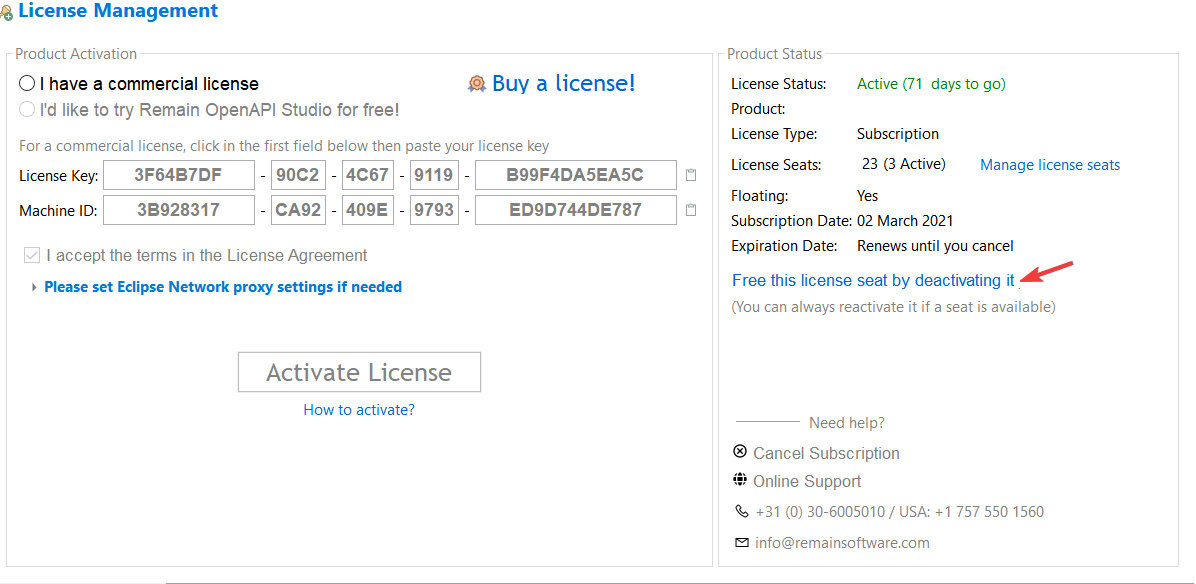
Task: Click the Machine ID field containing 3B928317
Action: coord(179,210)
